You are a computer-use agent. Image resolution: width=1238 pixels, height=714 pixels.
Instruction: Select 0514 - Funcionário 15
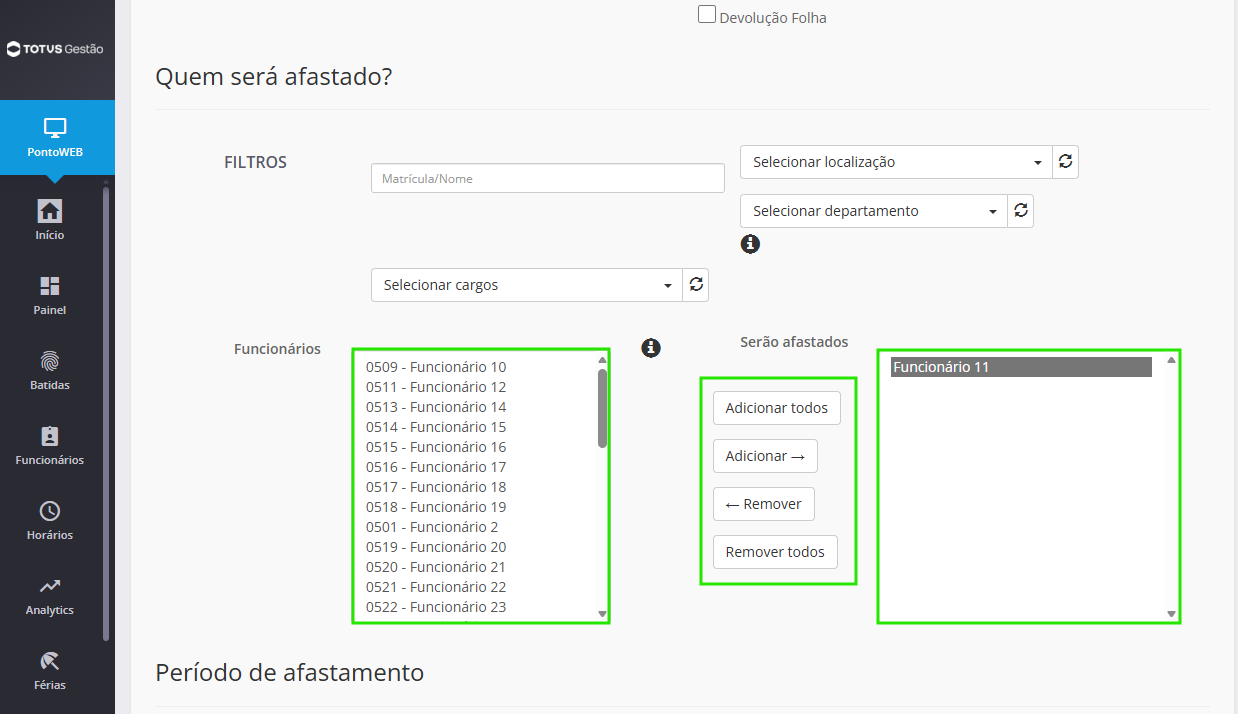[436, 427]
